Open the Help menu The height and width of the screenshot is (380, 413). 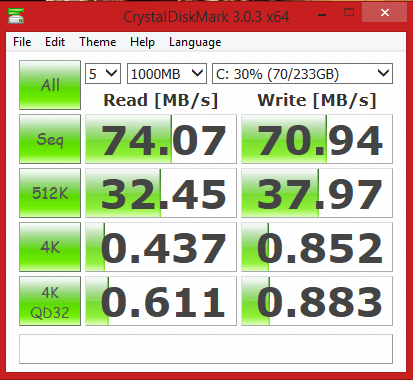click(x=142, y=42)
